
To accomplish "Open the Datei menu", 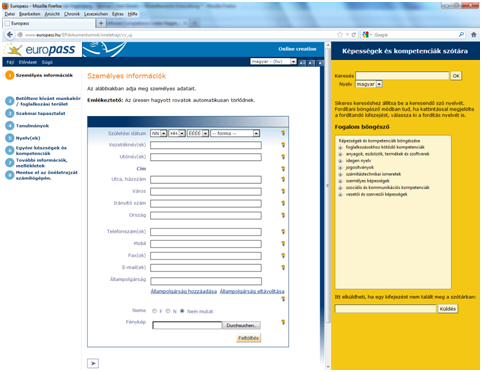I will click(10, 14).
